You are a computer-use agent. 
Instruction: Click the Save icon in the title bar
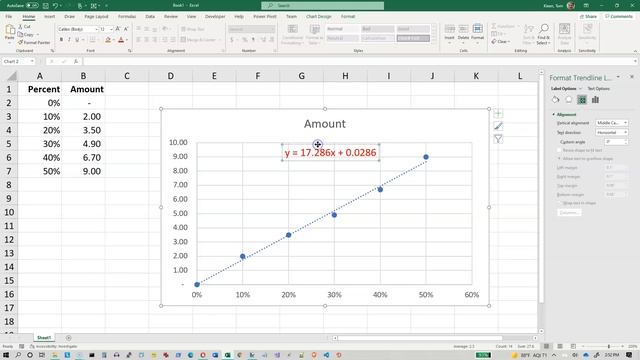(x=46, y=5)
